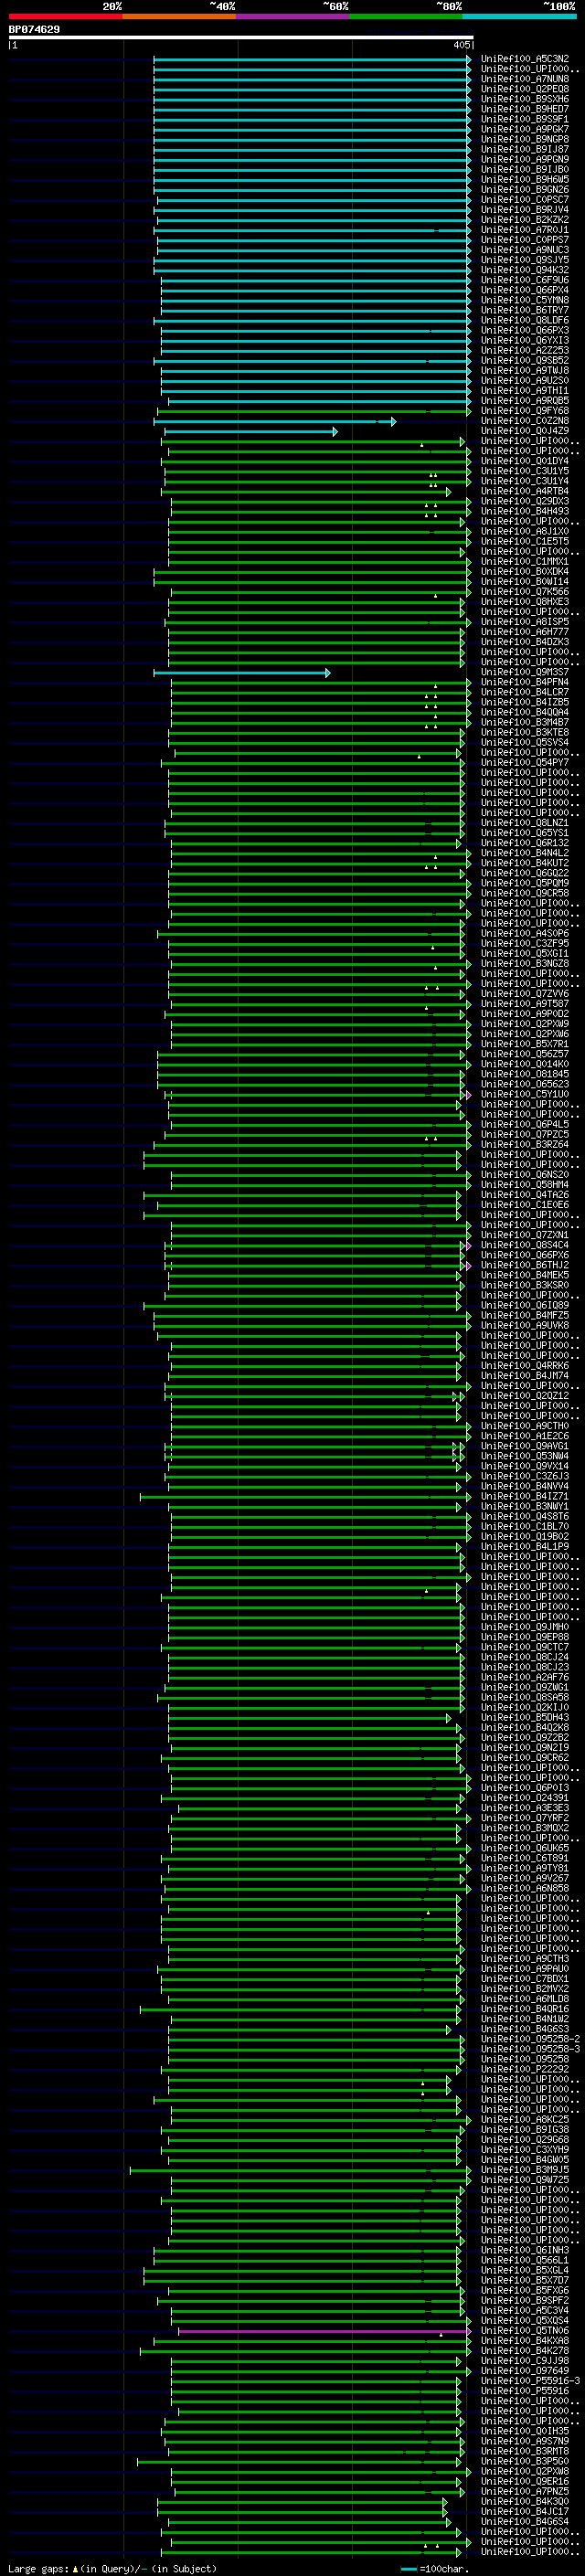Select hit UniRef100_B6THJ2
The width and height of the screenshot is (585, 2576).
[x=525, y=1266]
